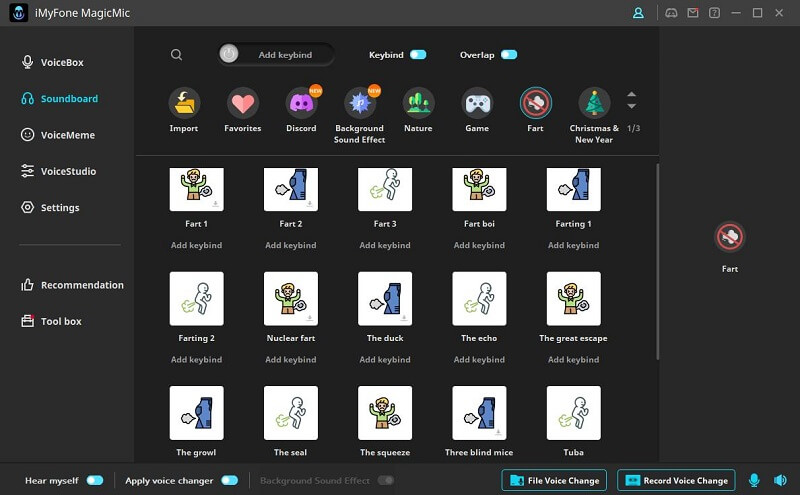The width and height of the screenshot is (800, 495).
Task: Click the speaker volume icon in bottom bar
Action: (x=780, y=480)
